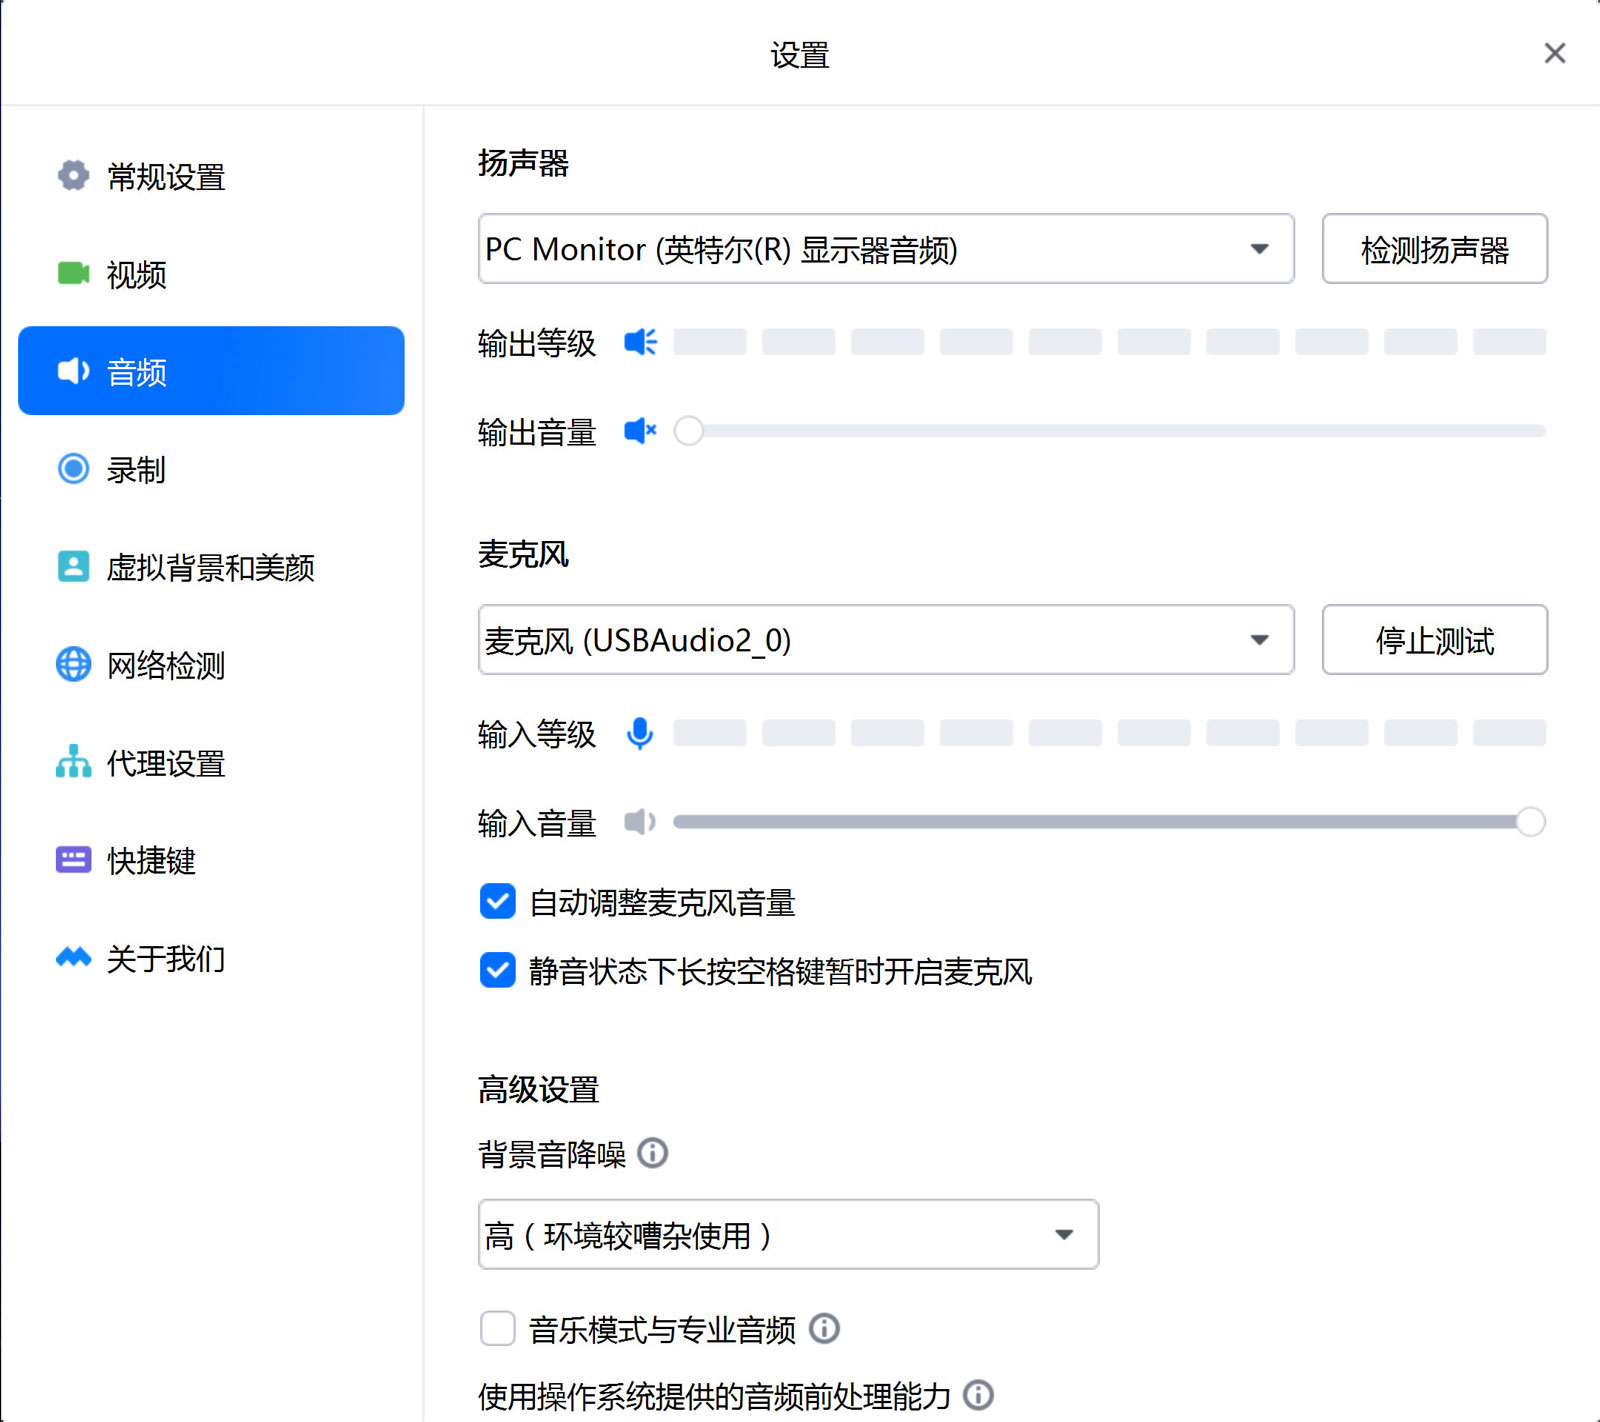Screen dimensions: 1600x1422
Task: Close the 设置 dialog
Action: point(1554,53)
